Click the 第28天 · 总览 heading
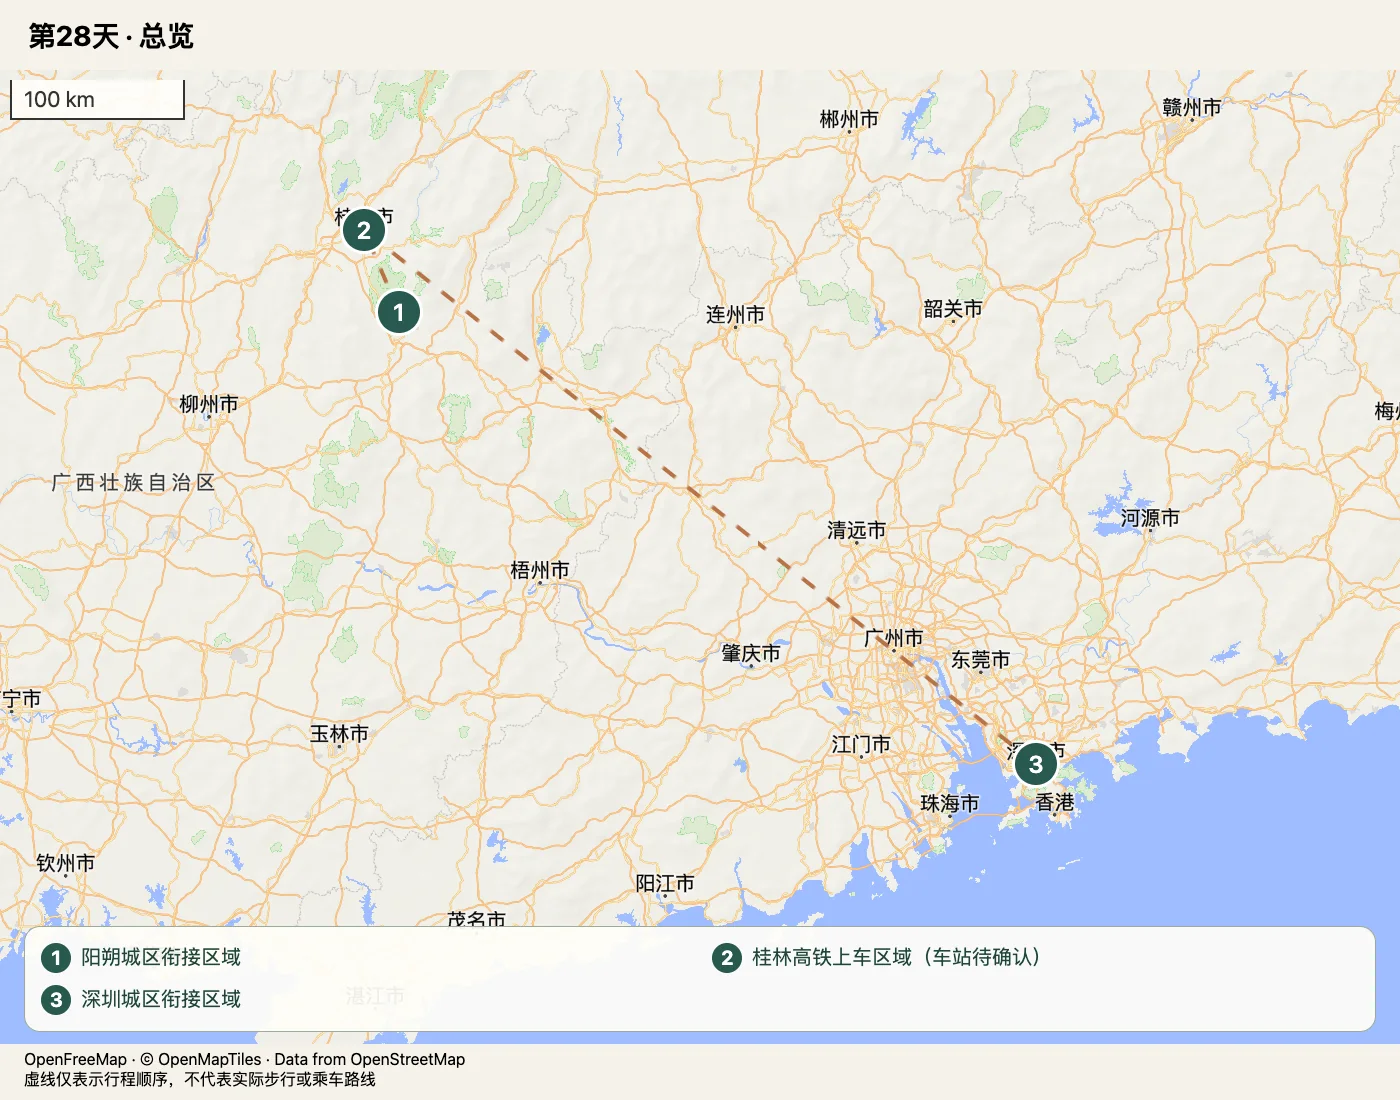The image size is (1400, 1100). click(111, 36)
